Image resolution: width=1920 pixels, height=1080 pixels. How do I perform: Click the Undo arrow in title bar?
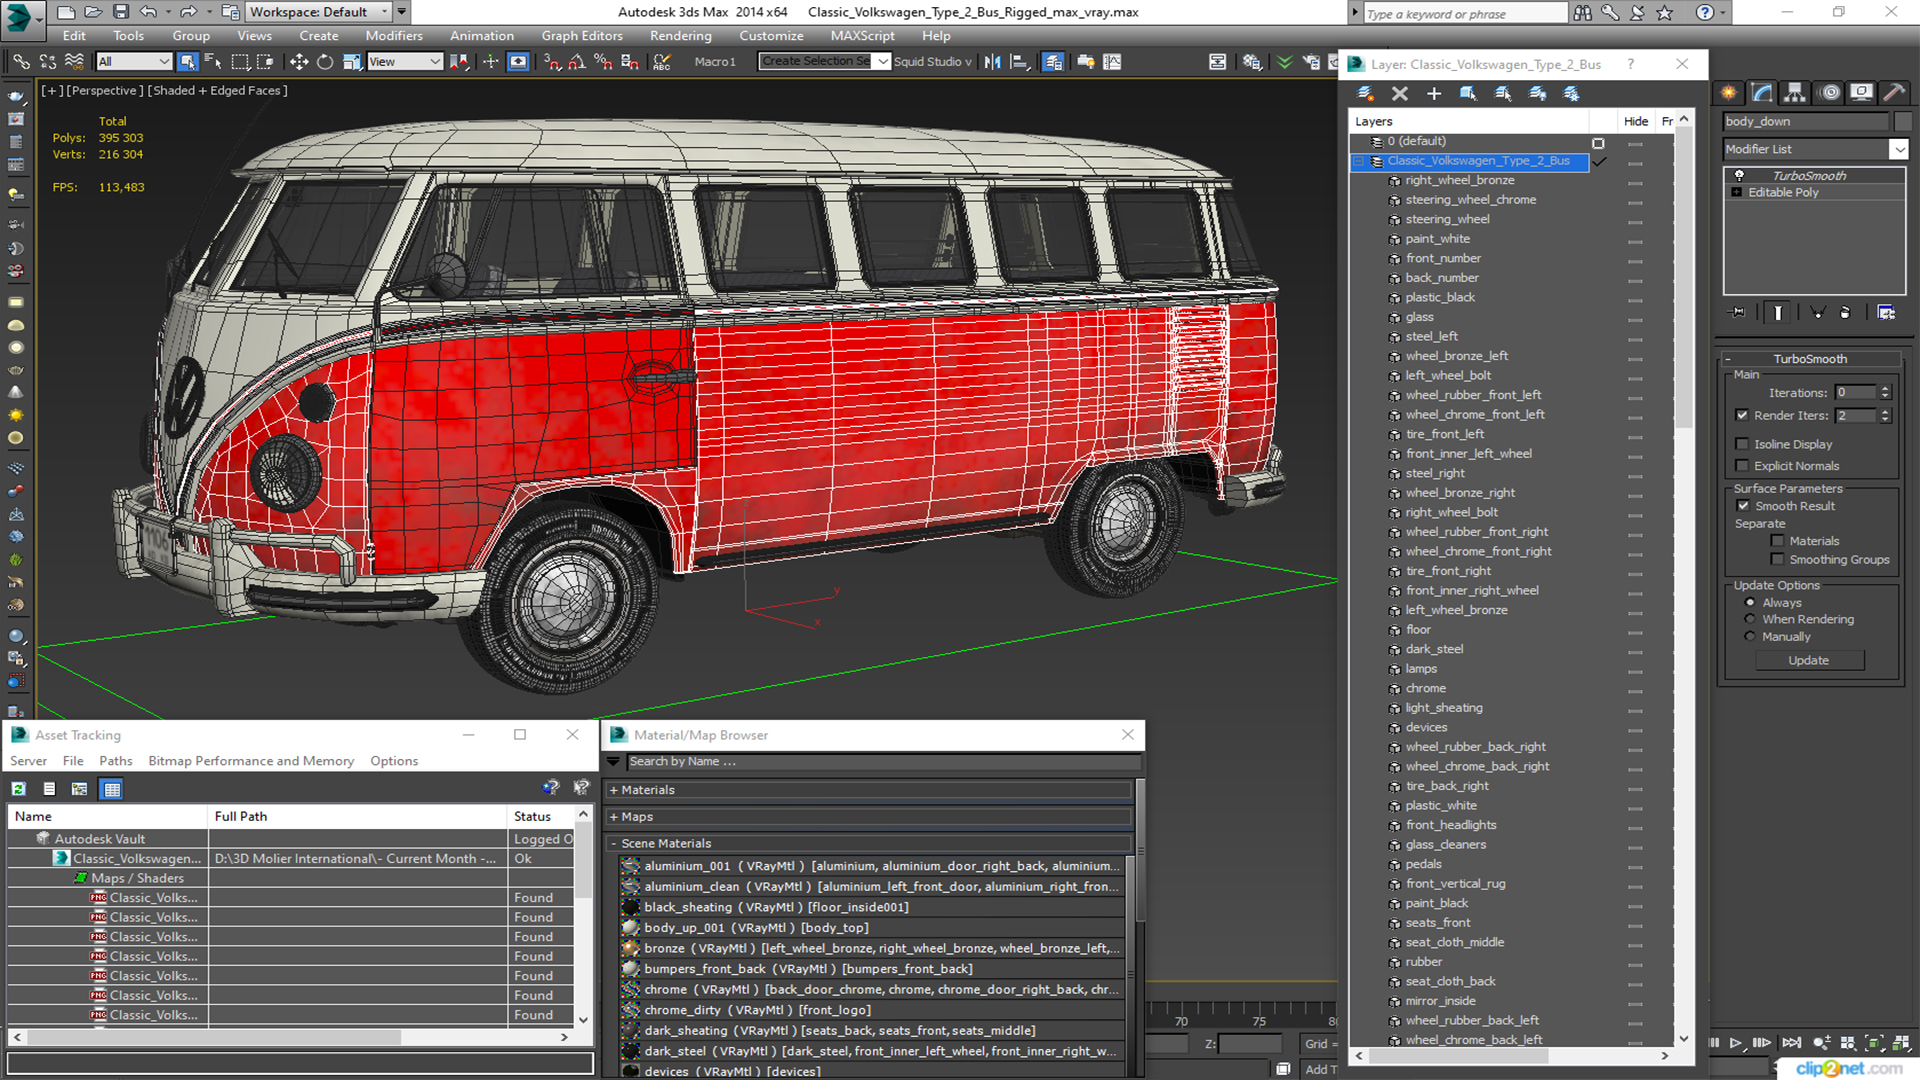148,12
